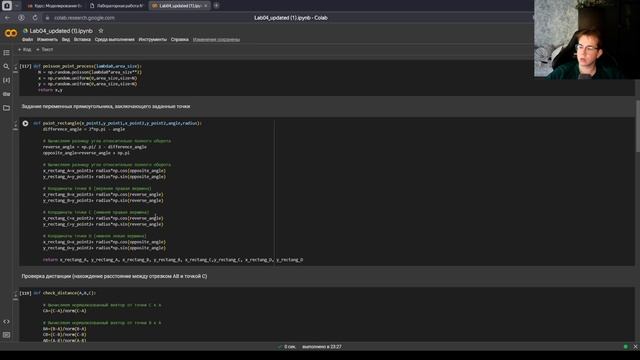The image size is (640, 360).
Task: Star the Lab04_updated notebook
Action: (x=101, y=31)
